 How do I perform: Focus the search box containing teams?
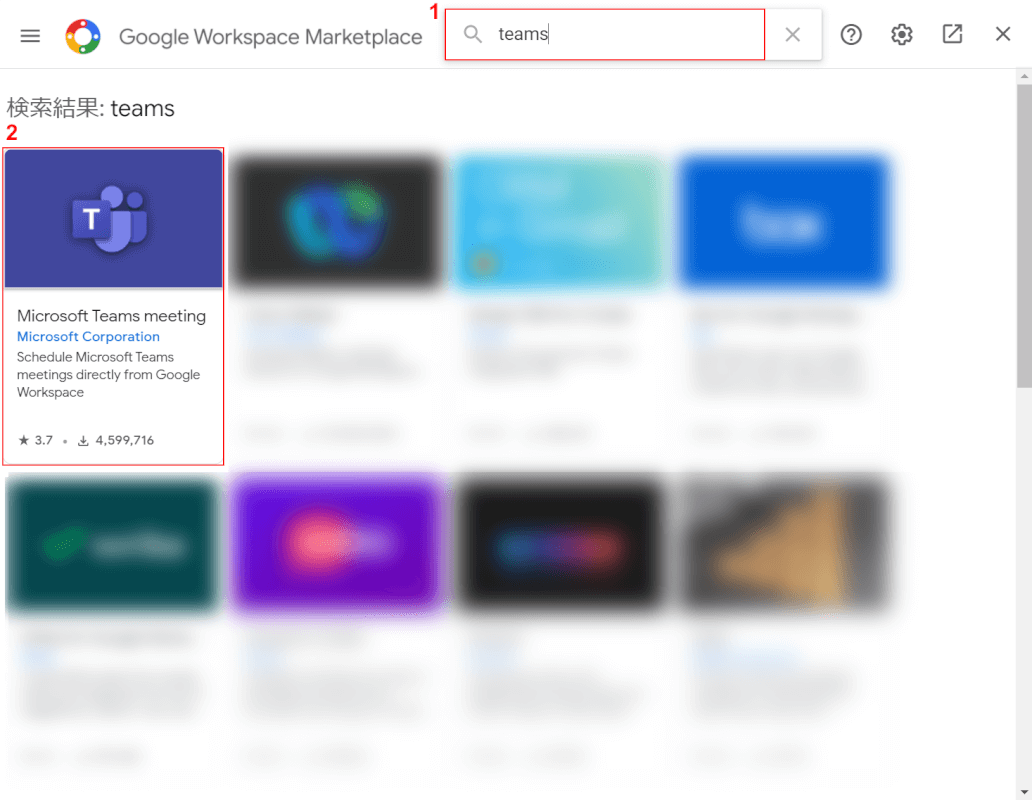(605, 34)
